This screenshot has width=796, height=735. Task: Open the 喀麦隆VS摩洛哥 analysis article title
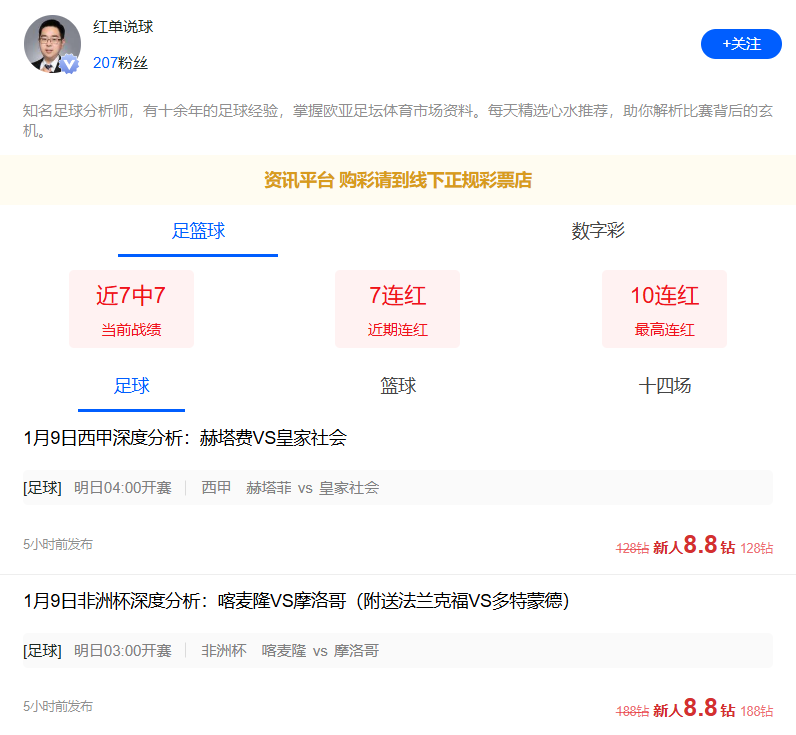[296, 601]
